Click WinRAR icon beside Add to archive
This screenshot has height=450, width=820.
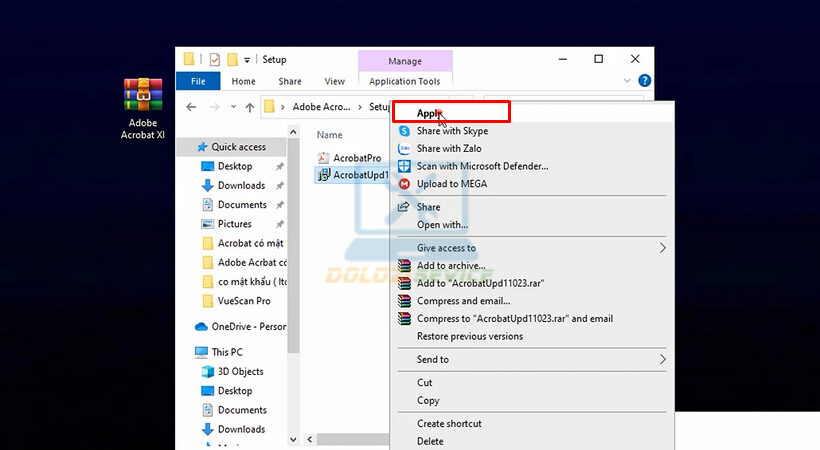click(404, 265)
